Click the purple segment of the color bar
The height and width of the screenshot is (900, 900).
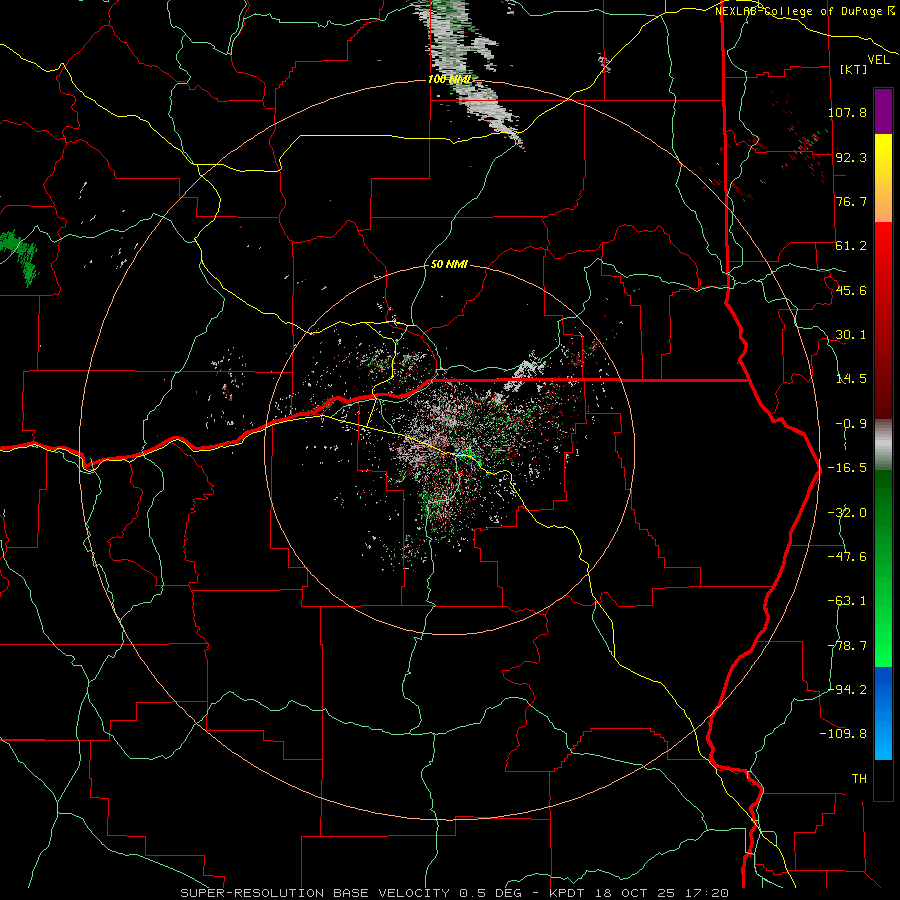click(883, 111)
